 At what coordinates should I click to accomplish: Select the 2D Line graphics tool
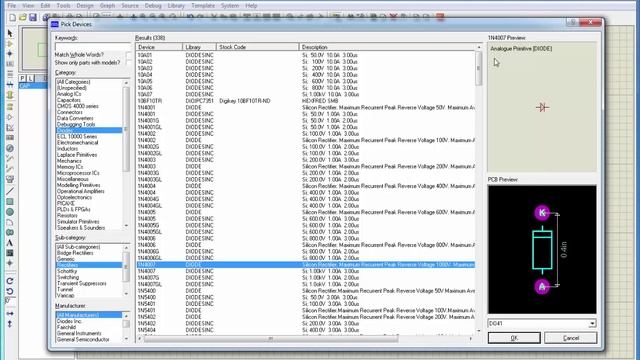pyautogui.click(x=10, y=191)
